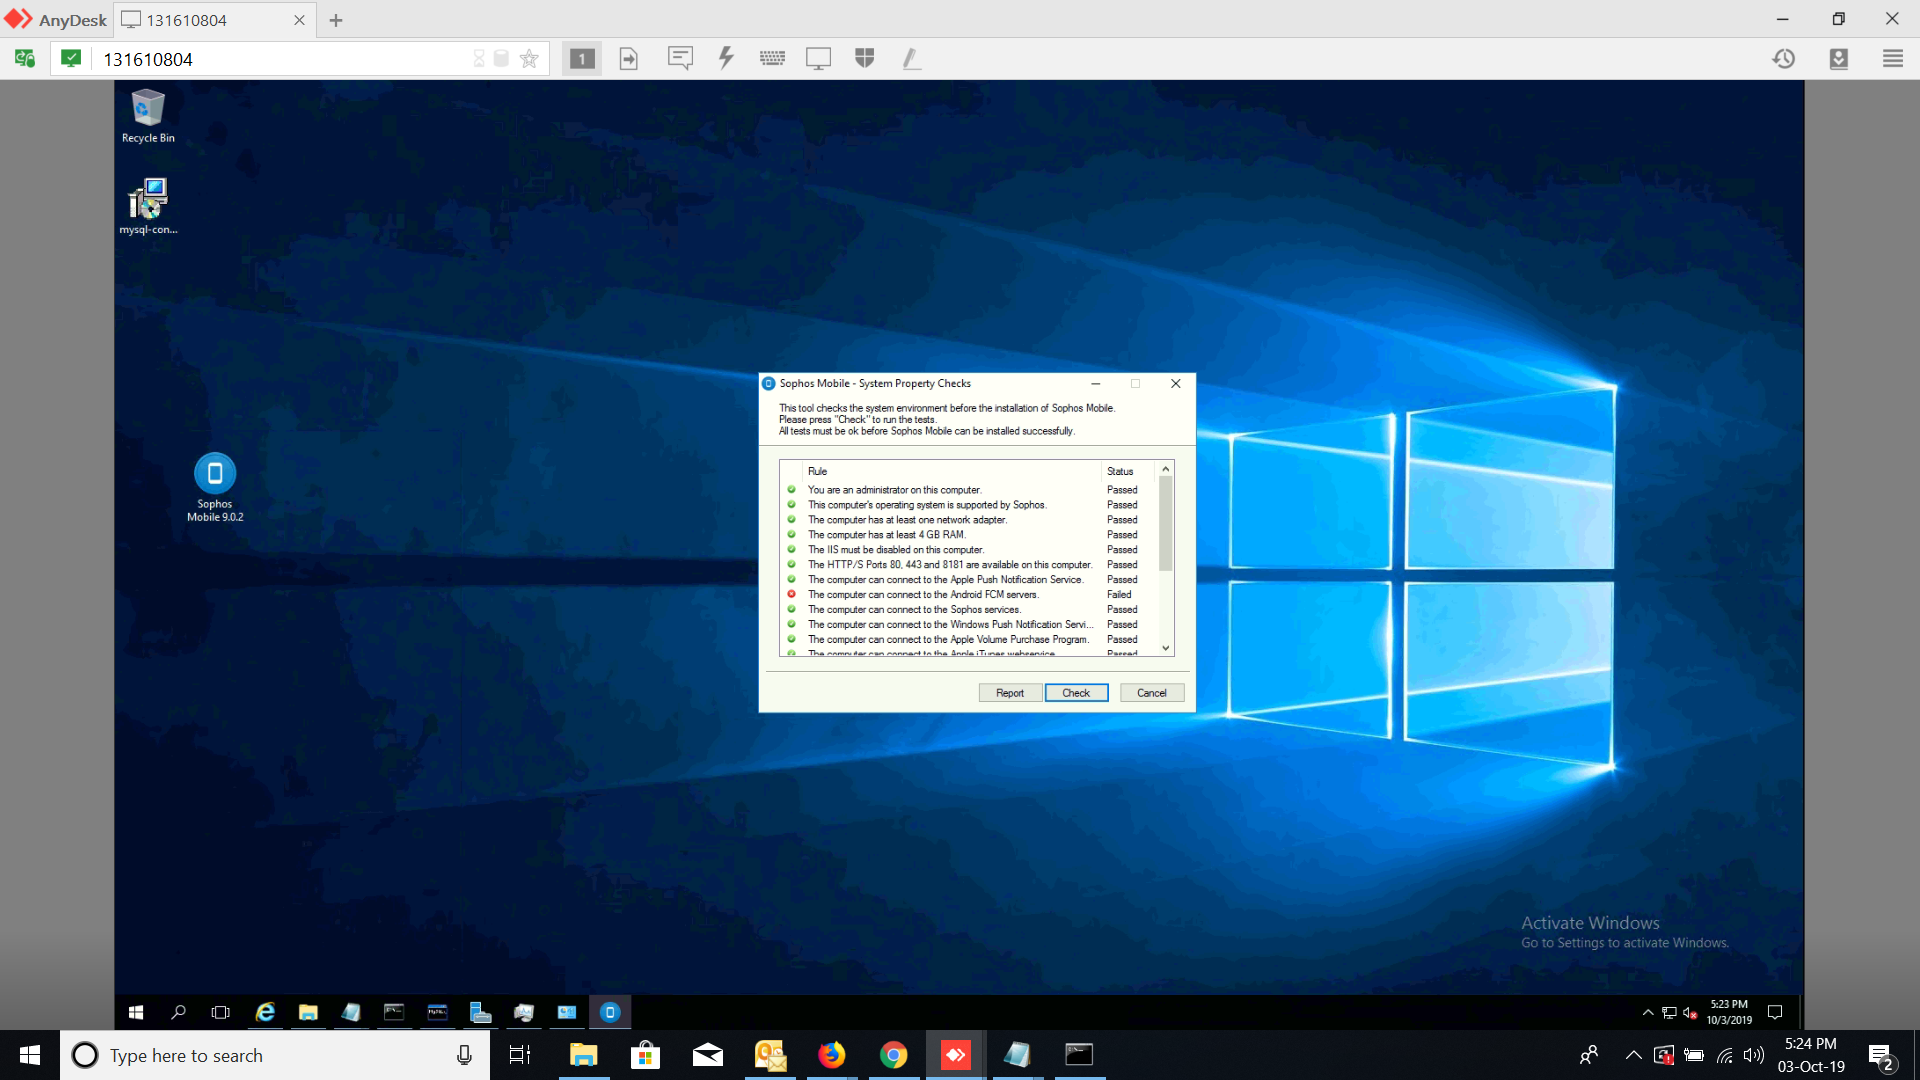The width and height of the screenshot is (1920, 1080).
Task: Click the Rule column header
Action: [950, 471]
